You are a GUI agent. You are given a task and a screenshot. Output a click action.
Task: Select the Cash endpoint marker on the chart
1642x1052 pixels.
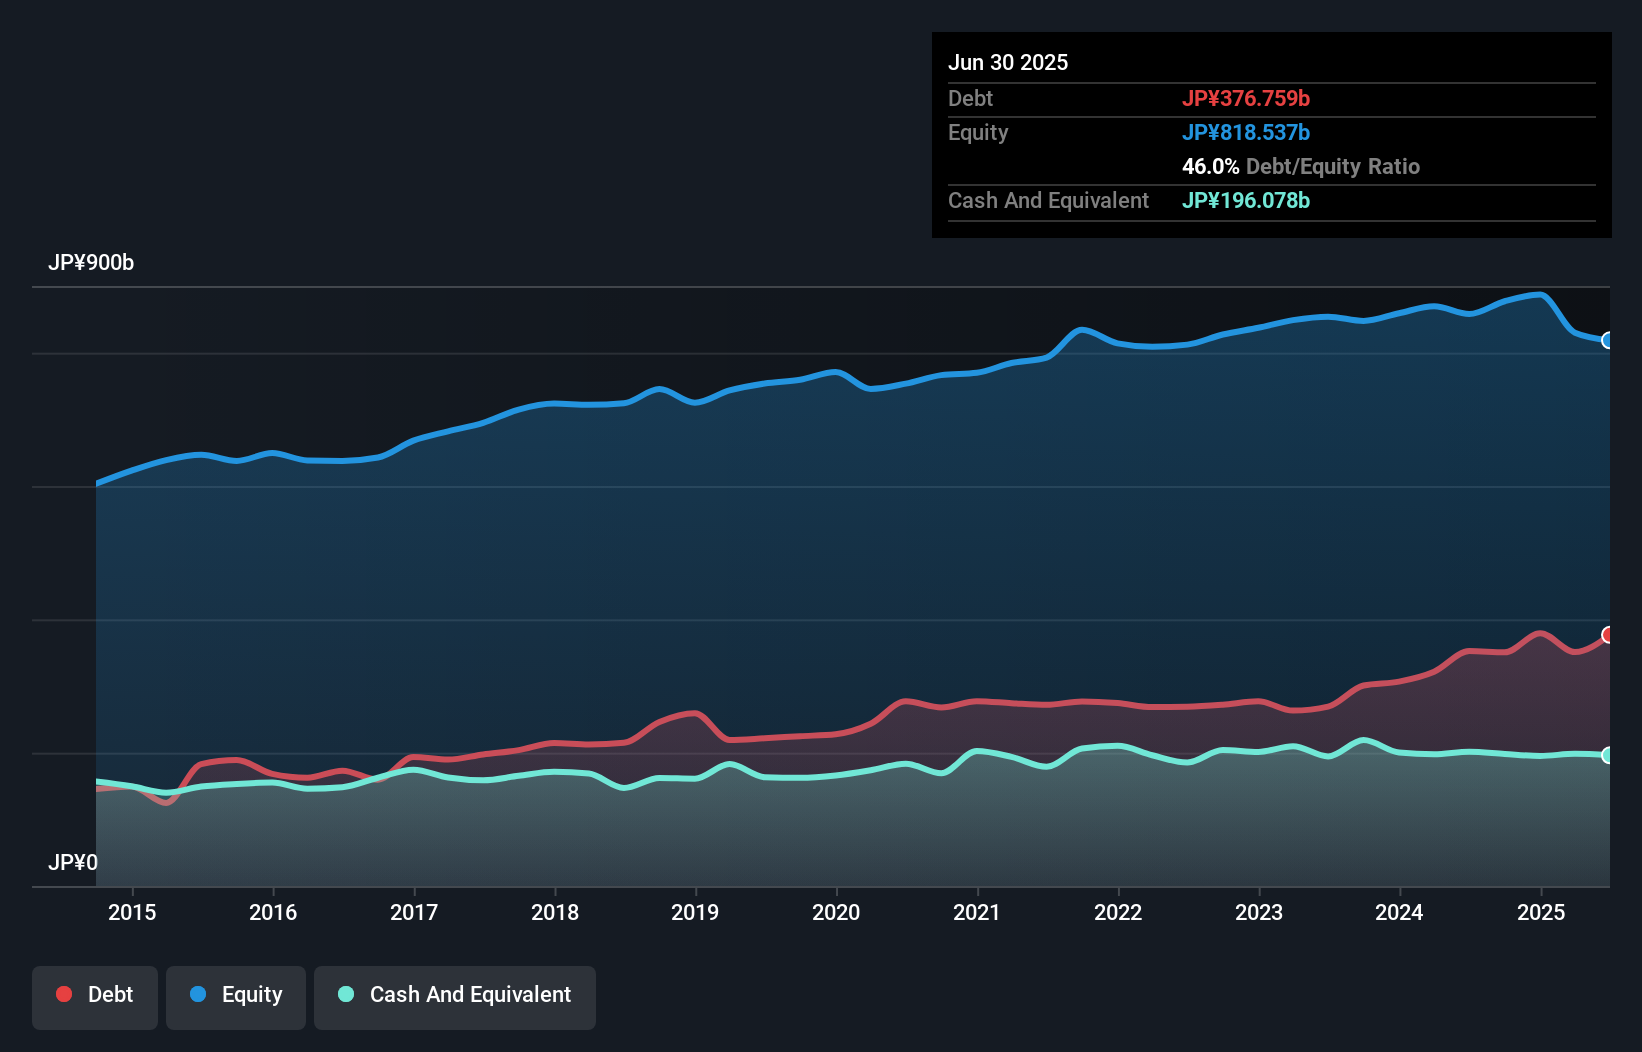[x=1607, y=755]
